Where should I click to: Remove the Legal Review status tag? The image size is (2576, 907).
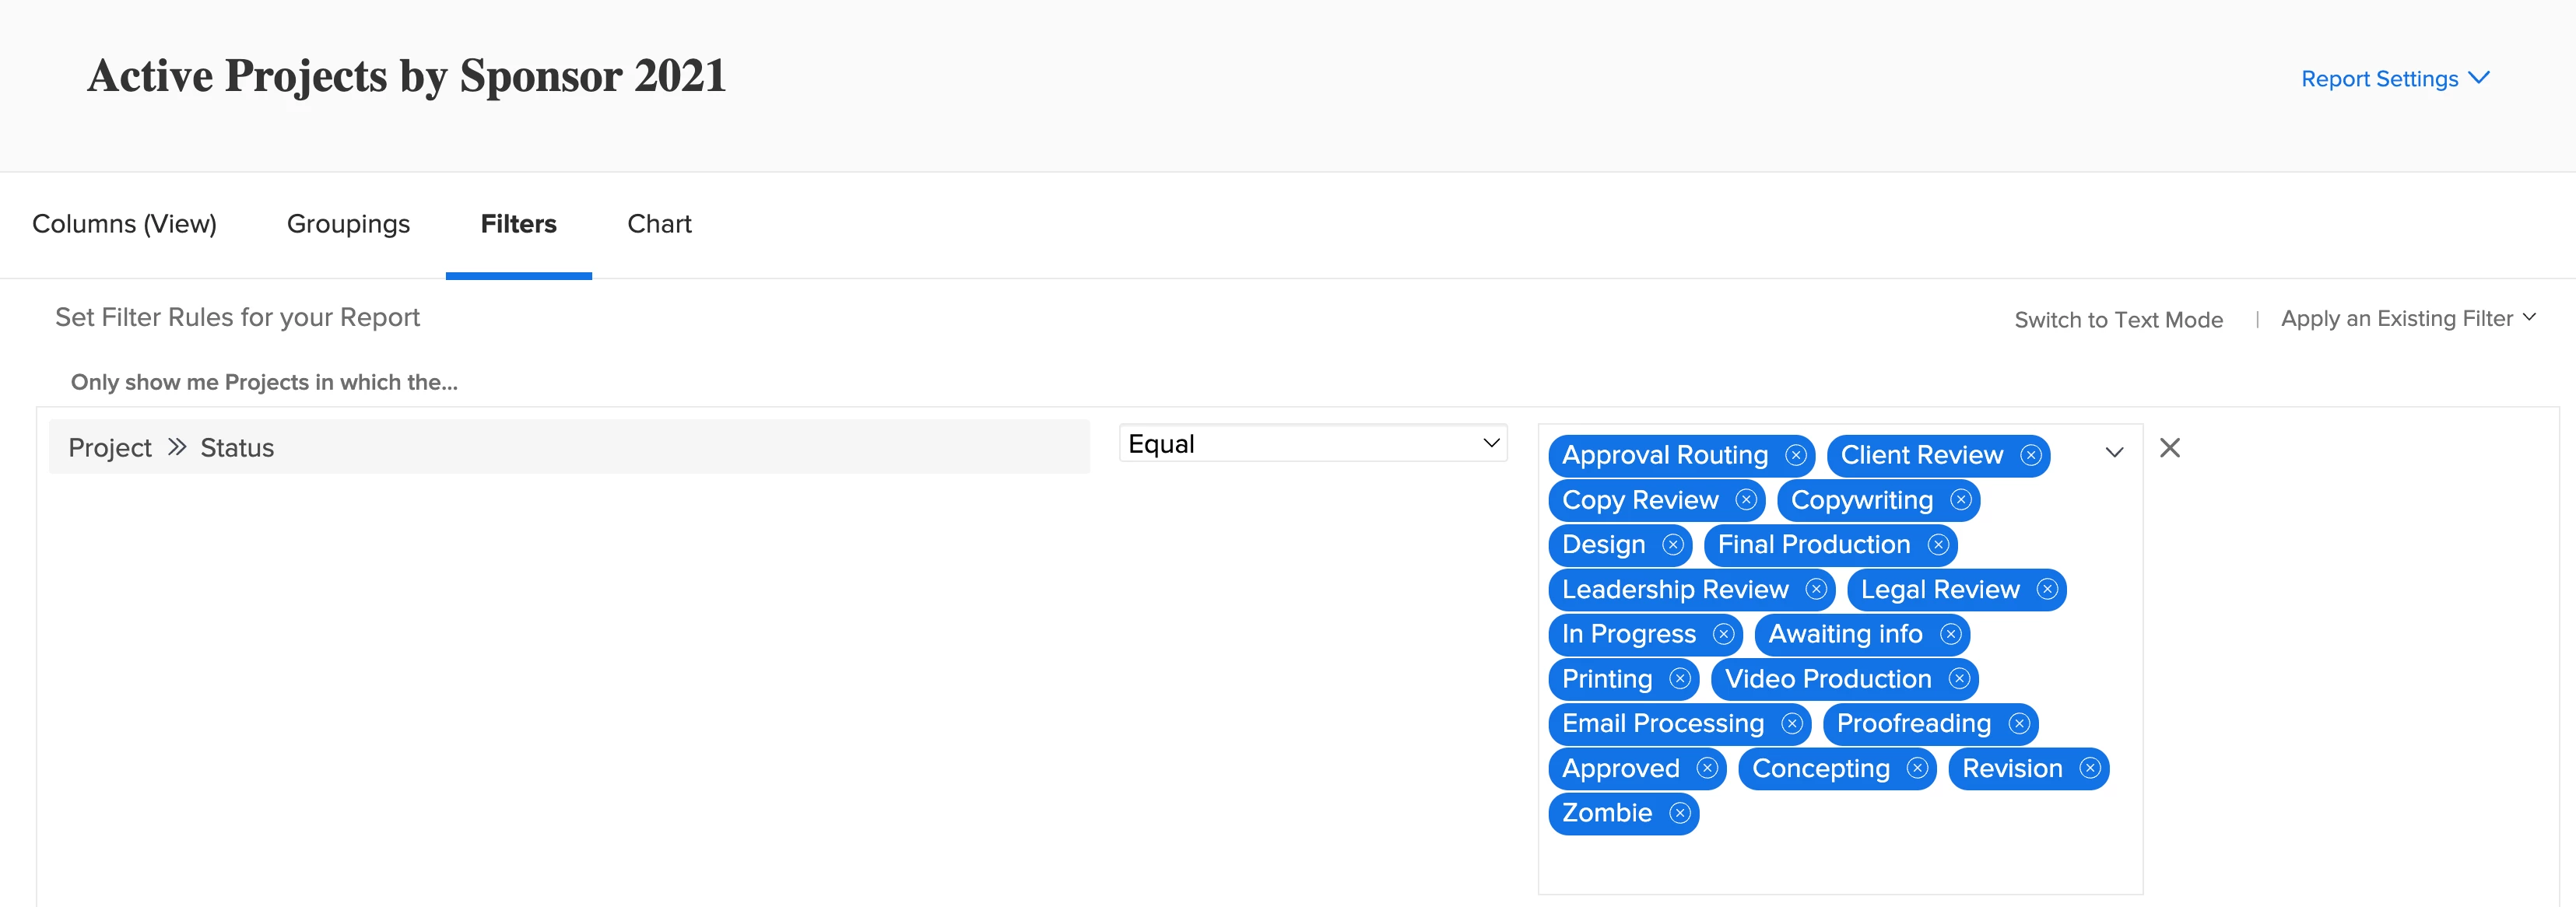[2047, 590]
